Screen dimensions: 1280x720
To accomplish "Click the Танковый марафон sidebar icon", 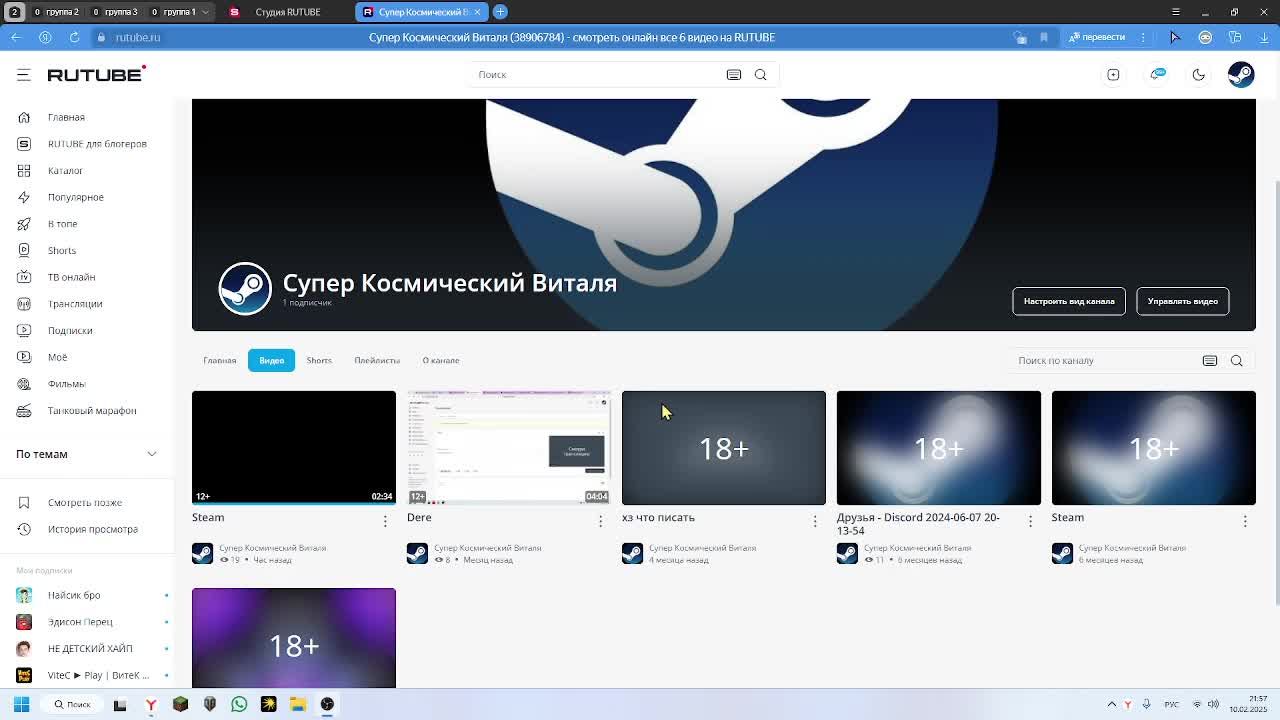I will pos(24,411).
